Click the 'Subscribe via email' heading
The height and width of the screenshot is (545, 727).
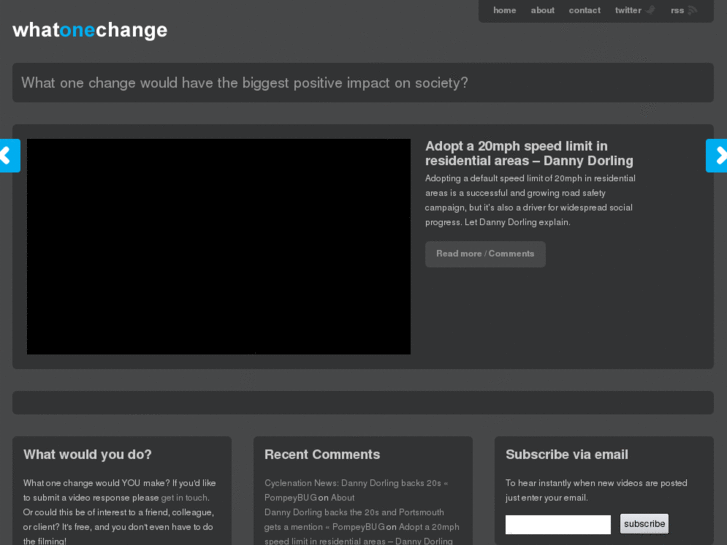click(x=567, y=455)
